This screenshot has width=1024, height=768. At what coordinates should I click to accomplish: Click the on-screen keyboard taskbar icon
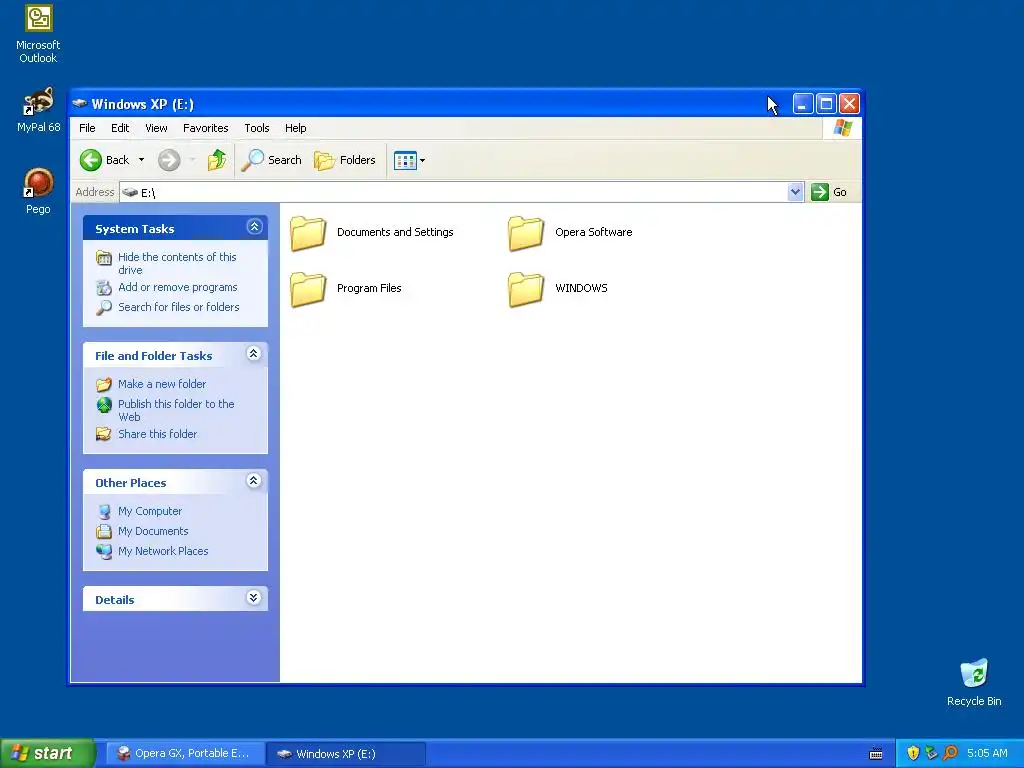[876, 754]
